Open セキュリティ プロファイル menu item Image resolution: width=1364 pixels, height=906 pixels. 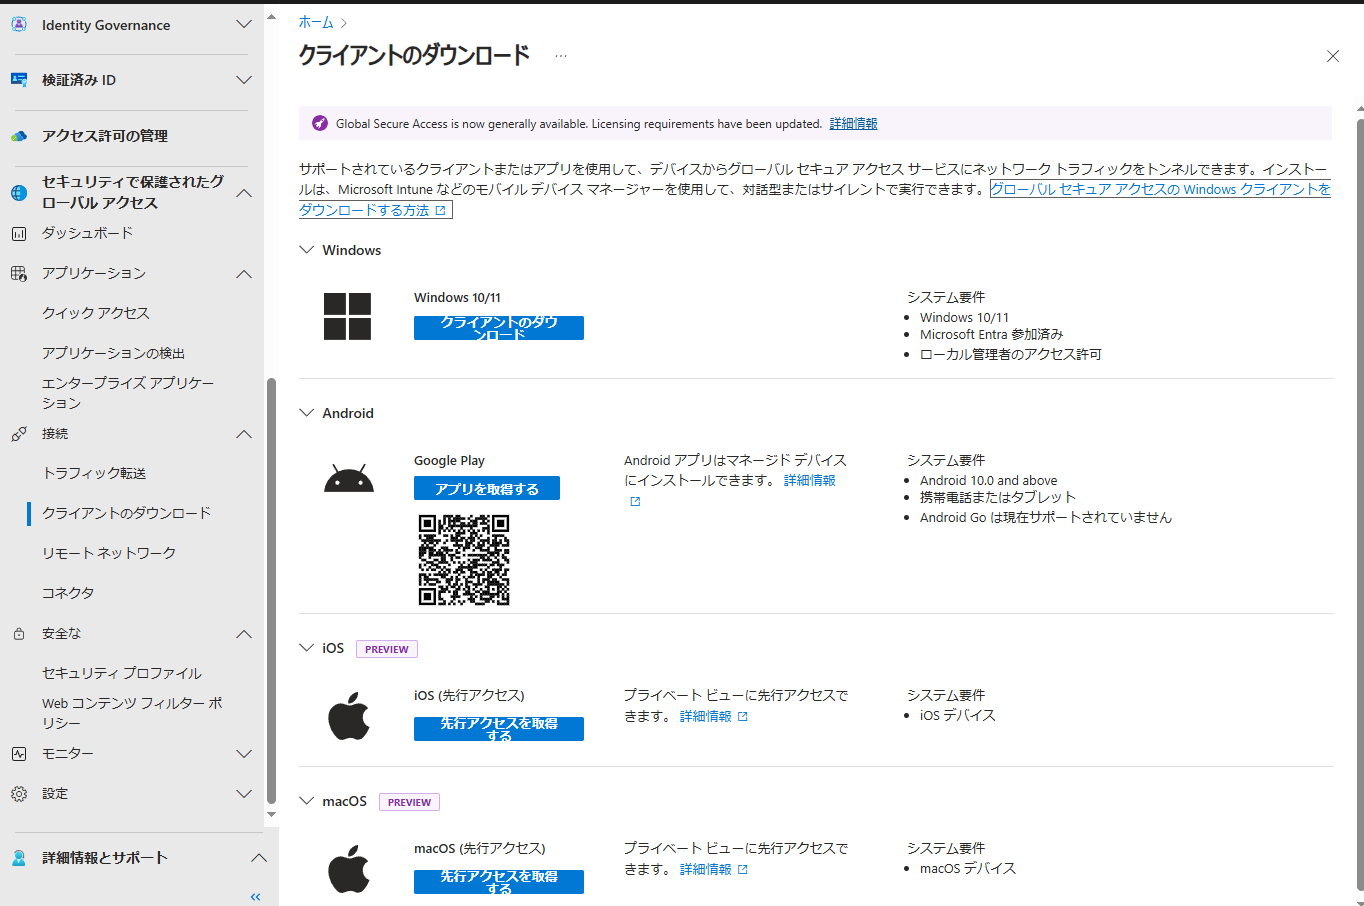coord(122,673)
